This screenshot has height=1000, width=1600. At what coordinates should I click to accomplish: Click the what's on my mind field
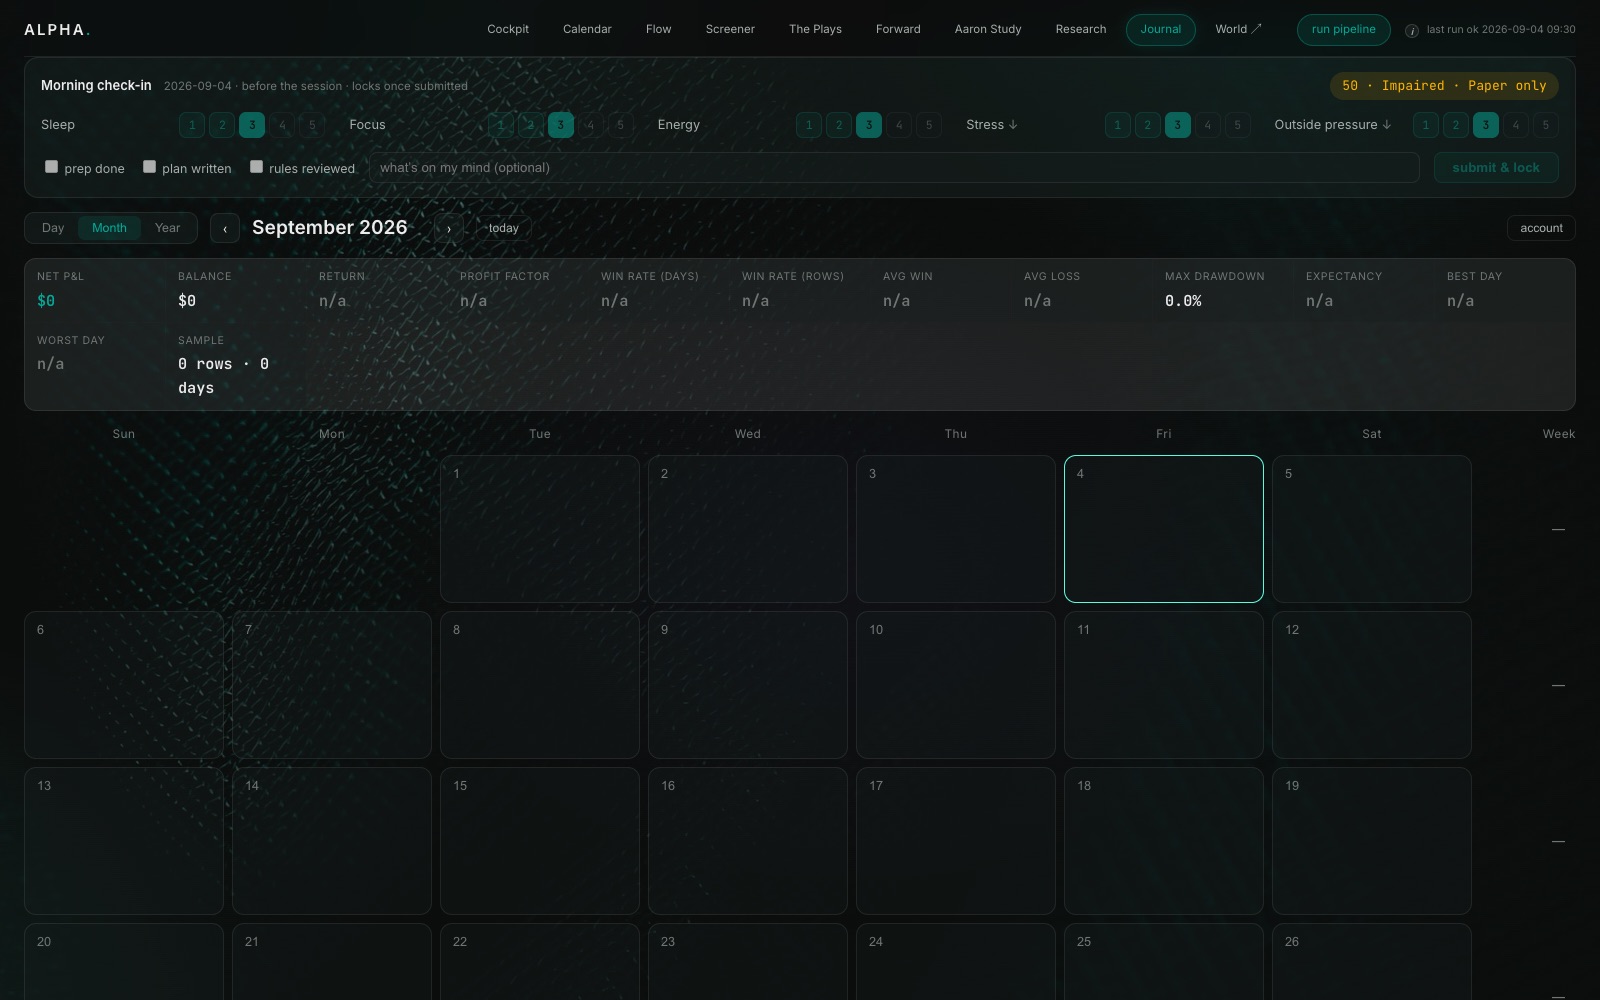894,167
